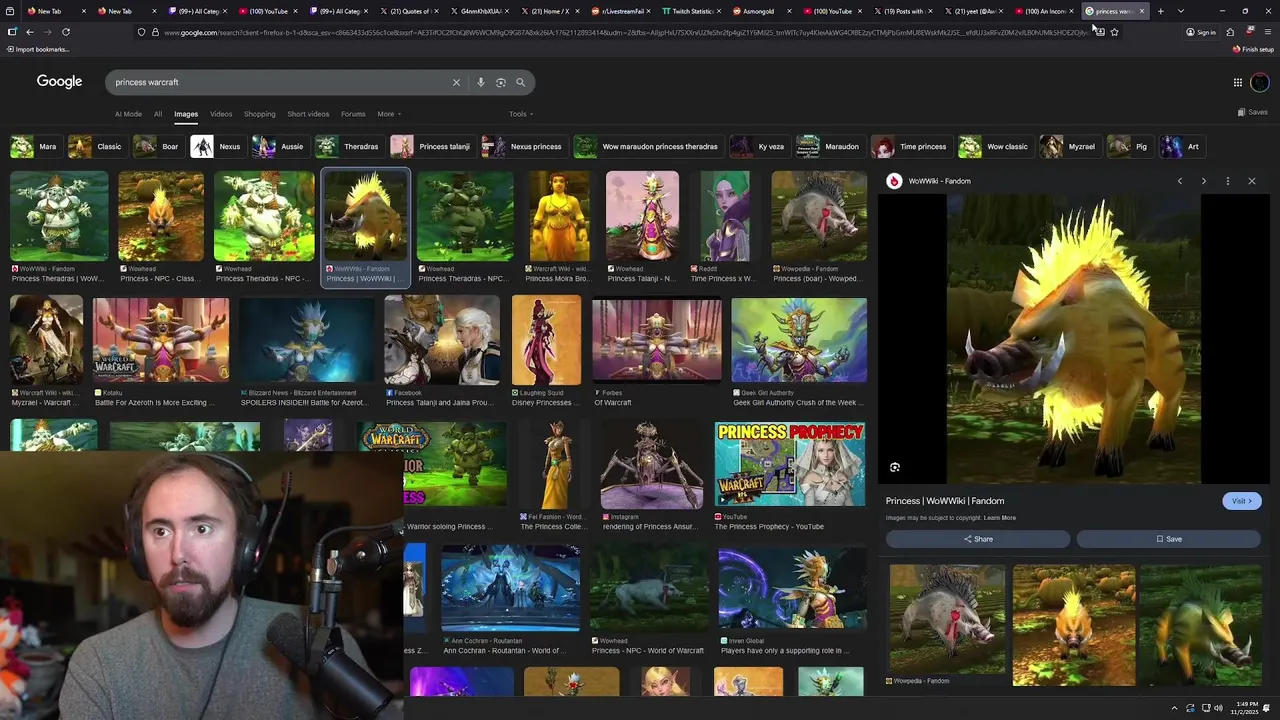Select Wow maraudon princess theradras chip
This screenshot has width=1280, height=720.
point(647,146)
